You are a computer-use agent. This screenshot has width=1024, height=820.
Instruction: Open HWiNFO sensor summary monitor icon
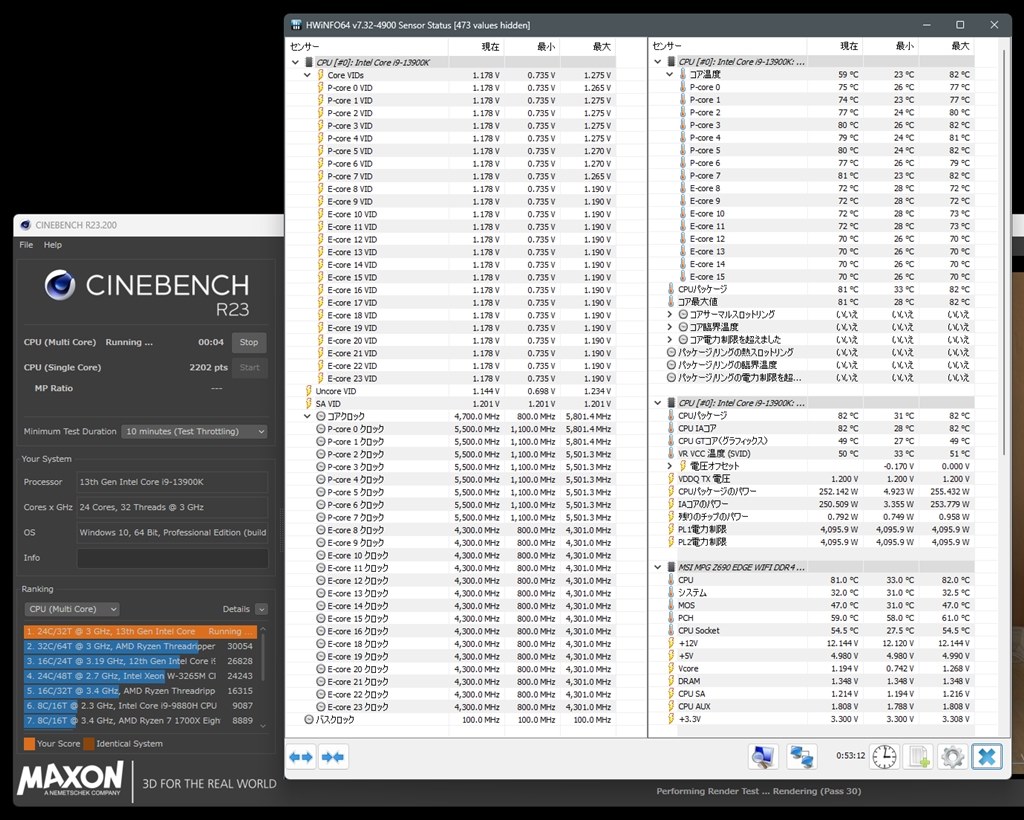pos(763,757)
